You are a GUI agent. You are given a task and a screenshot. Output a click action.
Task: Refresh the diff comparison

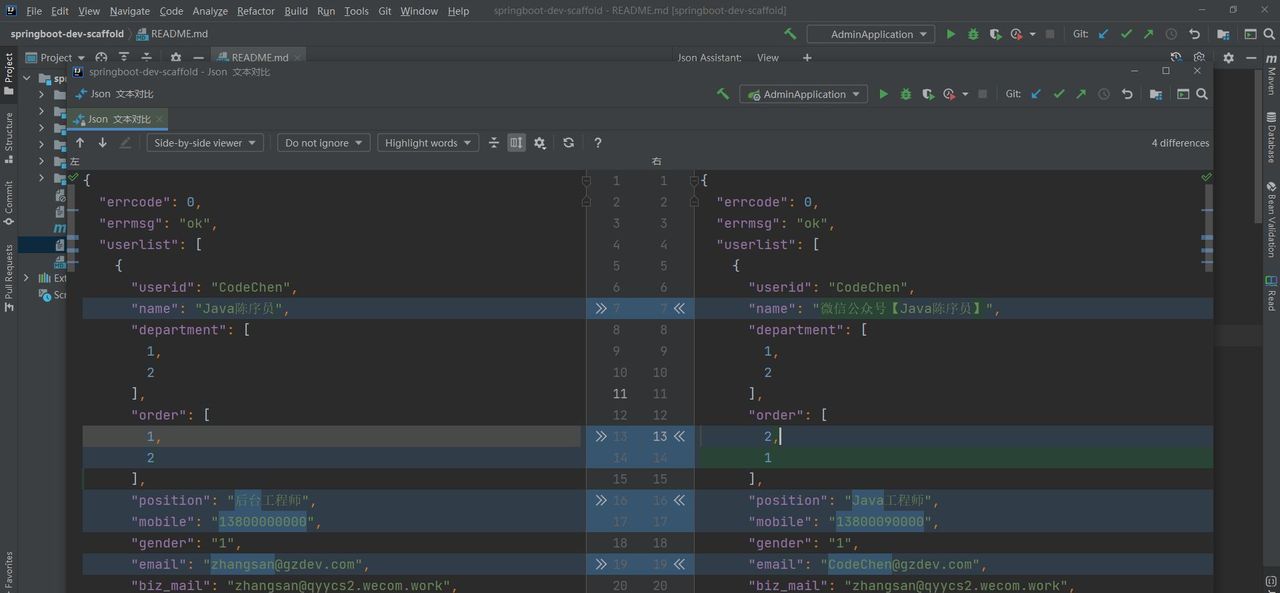click(x=569, y=143)
